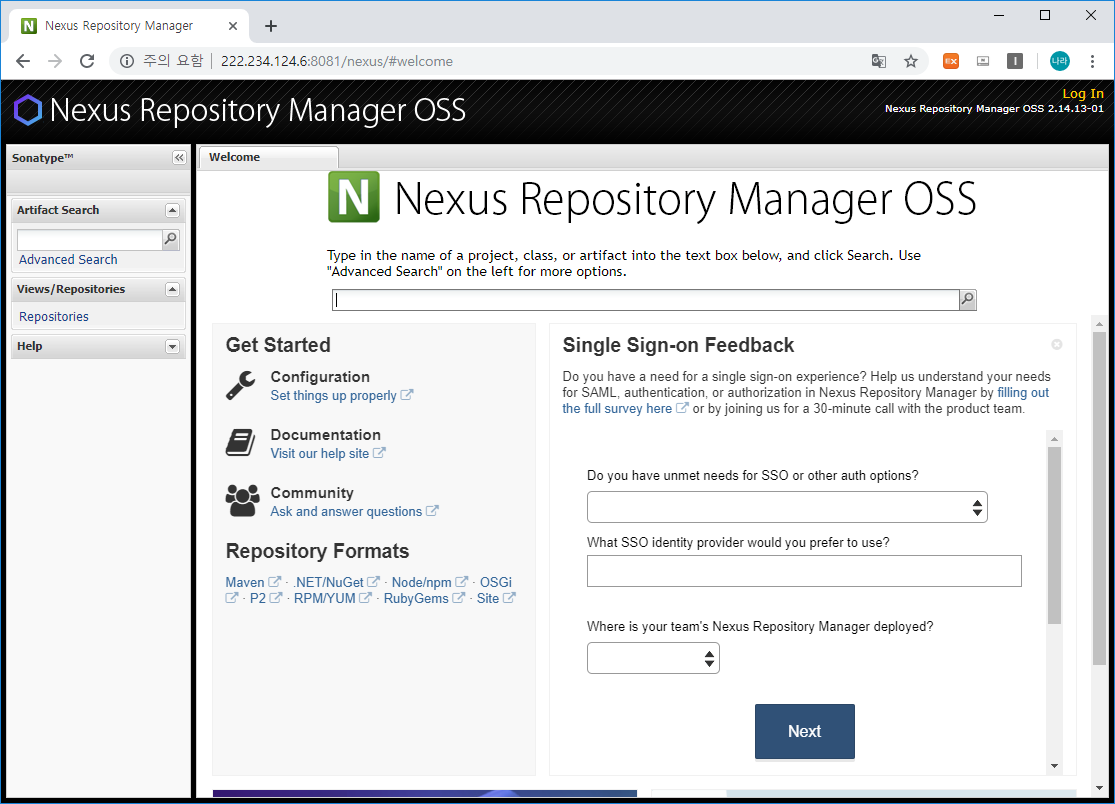Viewport: 1115px width, 804px height.
Task: Click the dark square extension icon
Action: click(1015, 61)
